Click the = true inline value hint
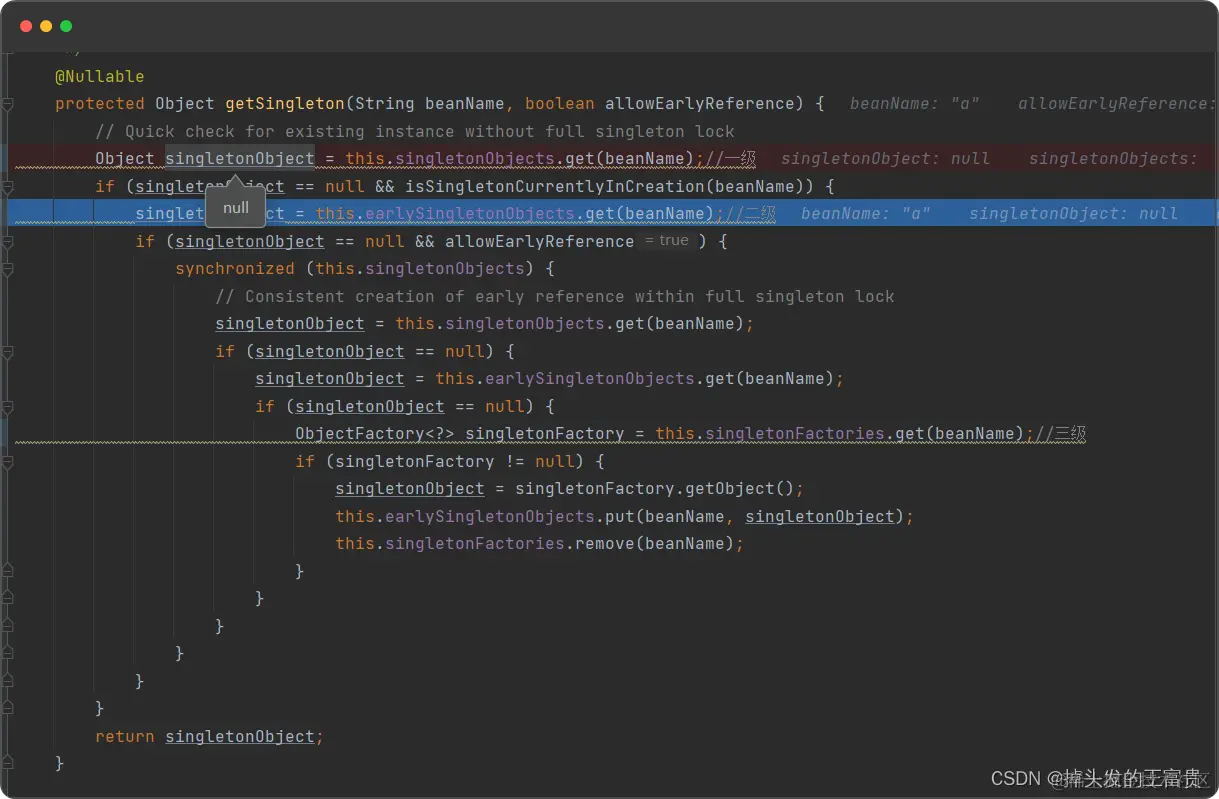 (666, 241)
